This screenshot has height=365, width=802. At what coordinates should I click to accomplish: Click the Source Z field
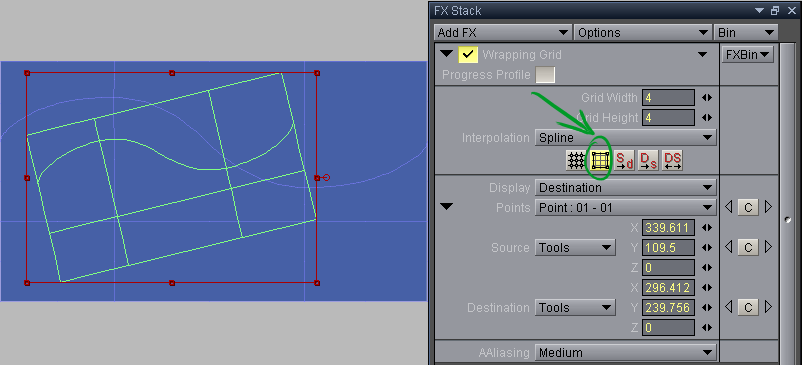tap(669, 267)
